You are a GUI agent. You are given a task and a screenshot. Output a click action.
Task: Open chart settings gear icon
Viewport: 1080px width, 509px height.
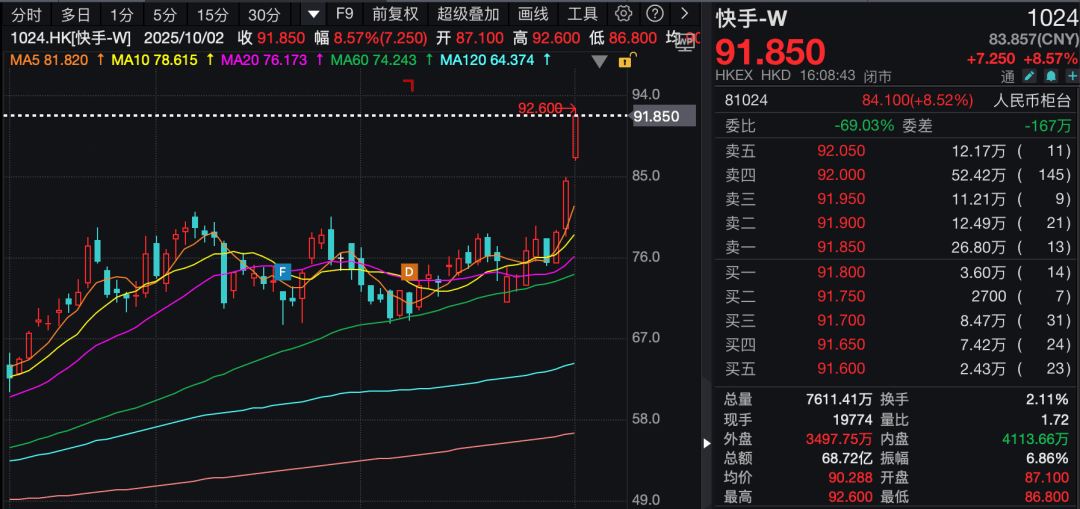coord(624,14)
